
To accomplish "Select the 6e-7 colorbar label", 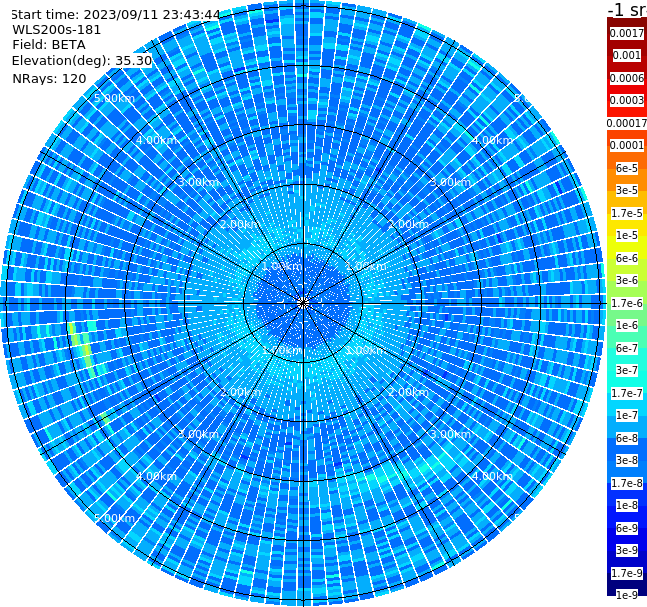I will (627, 348).
